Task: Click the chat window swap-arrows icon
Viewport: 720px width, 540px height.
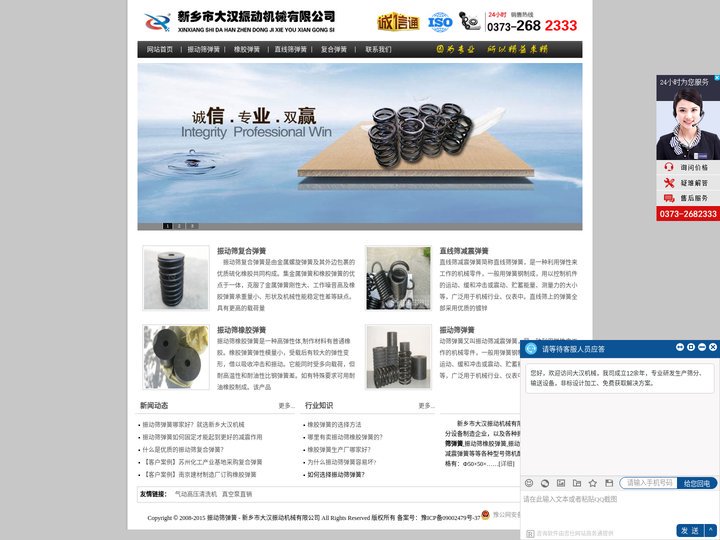Action: 680,347
